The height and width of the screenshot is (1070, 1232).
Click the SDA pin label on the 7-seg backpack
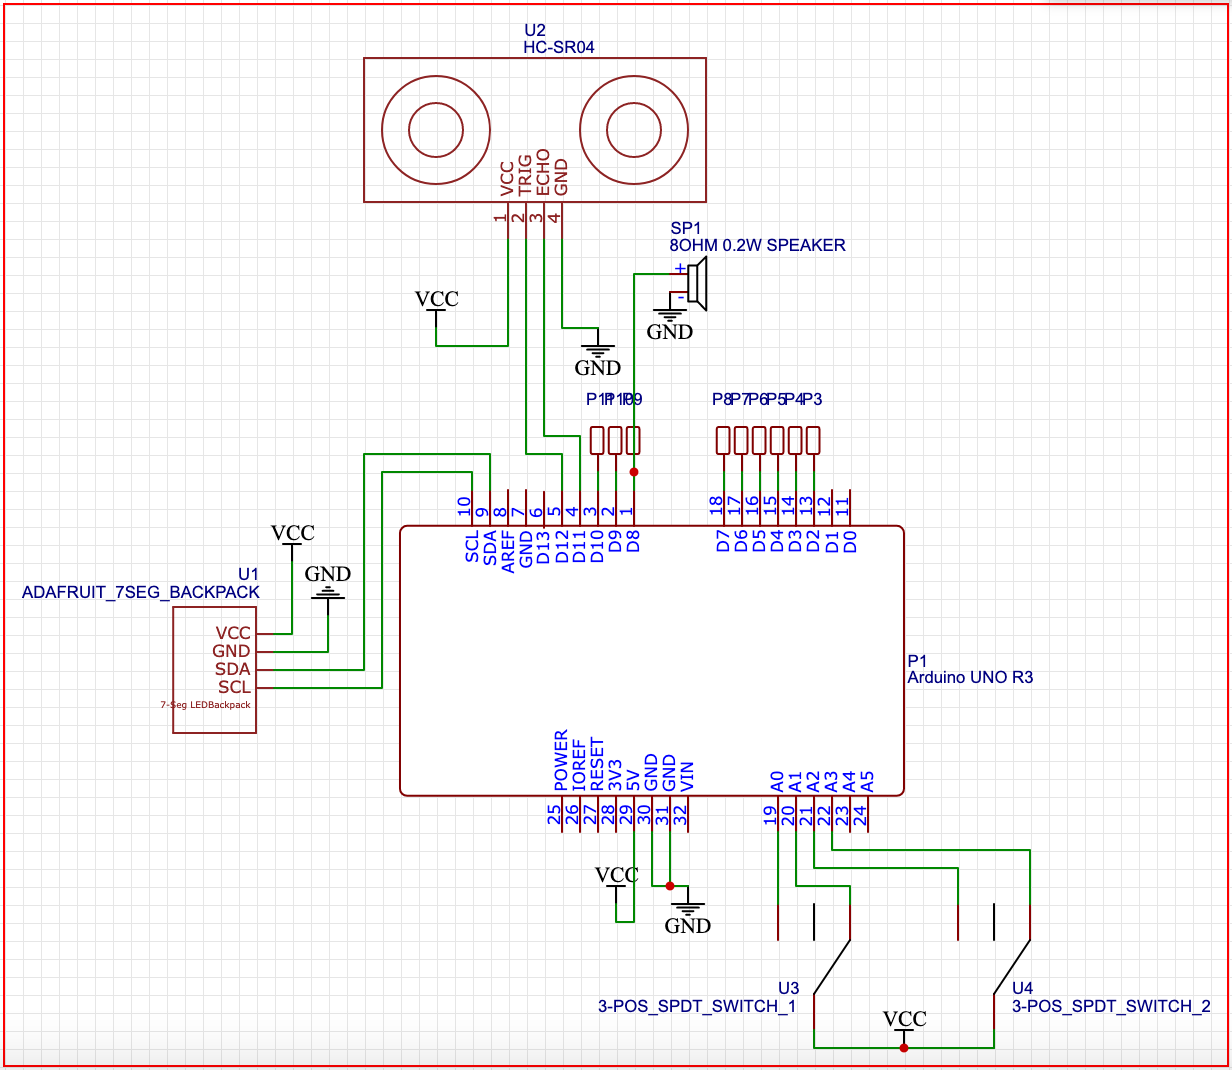point(233,669)
